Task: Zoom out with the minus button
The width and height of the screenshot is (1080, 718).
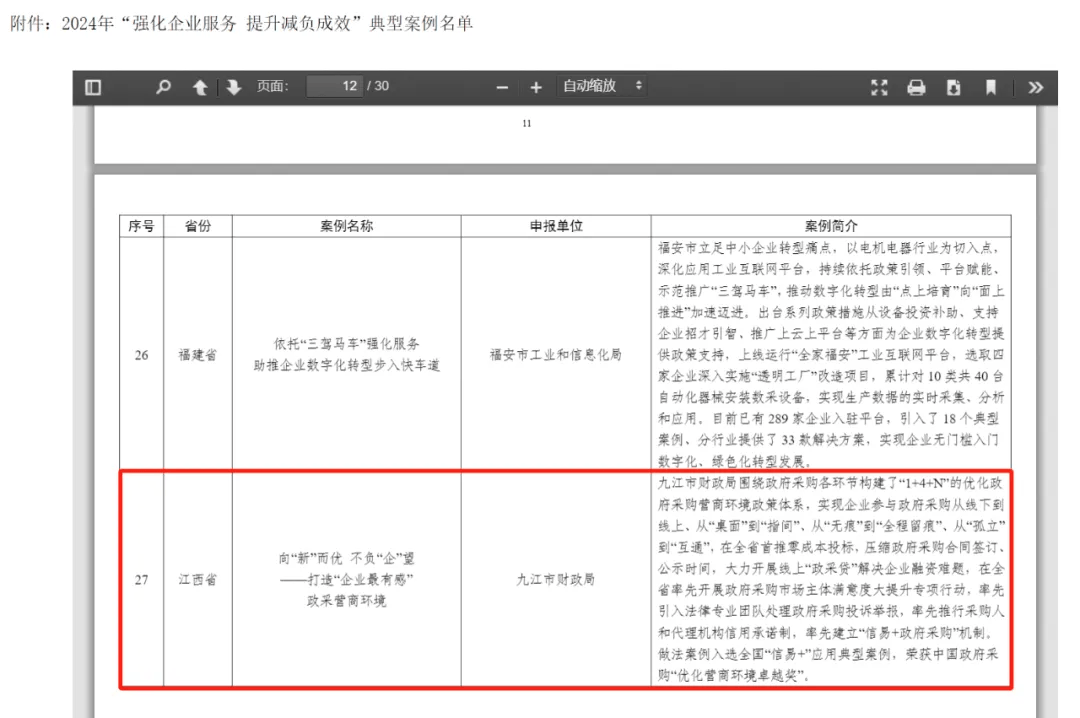Action: 502,88
